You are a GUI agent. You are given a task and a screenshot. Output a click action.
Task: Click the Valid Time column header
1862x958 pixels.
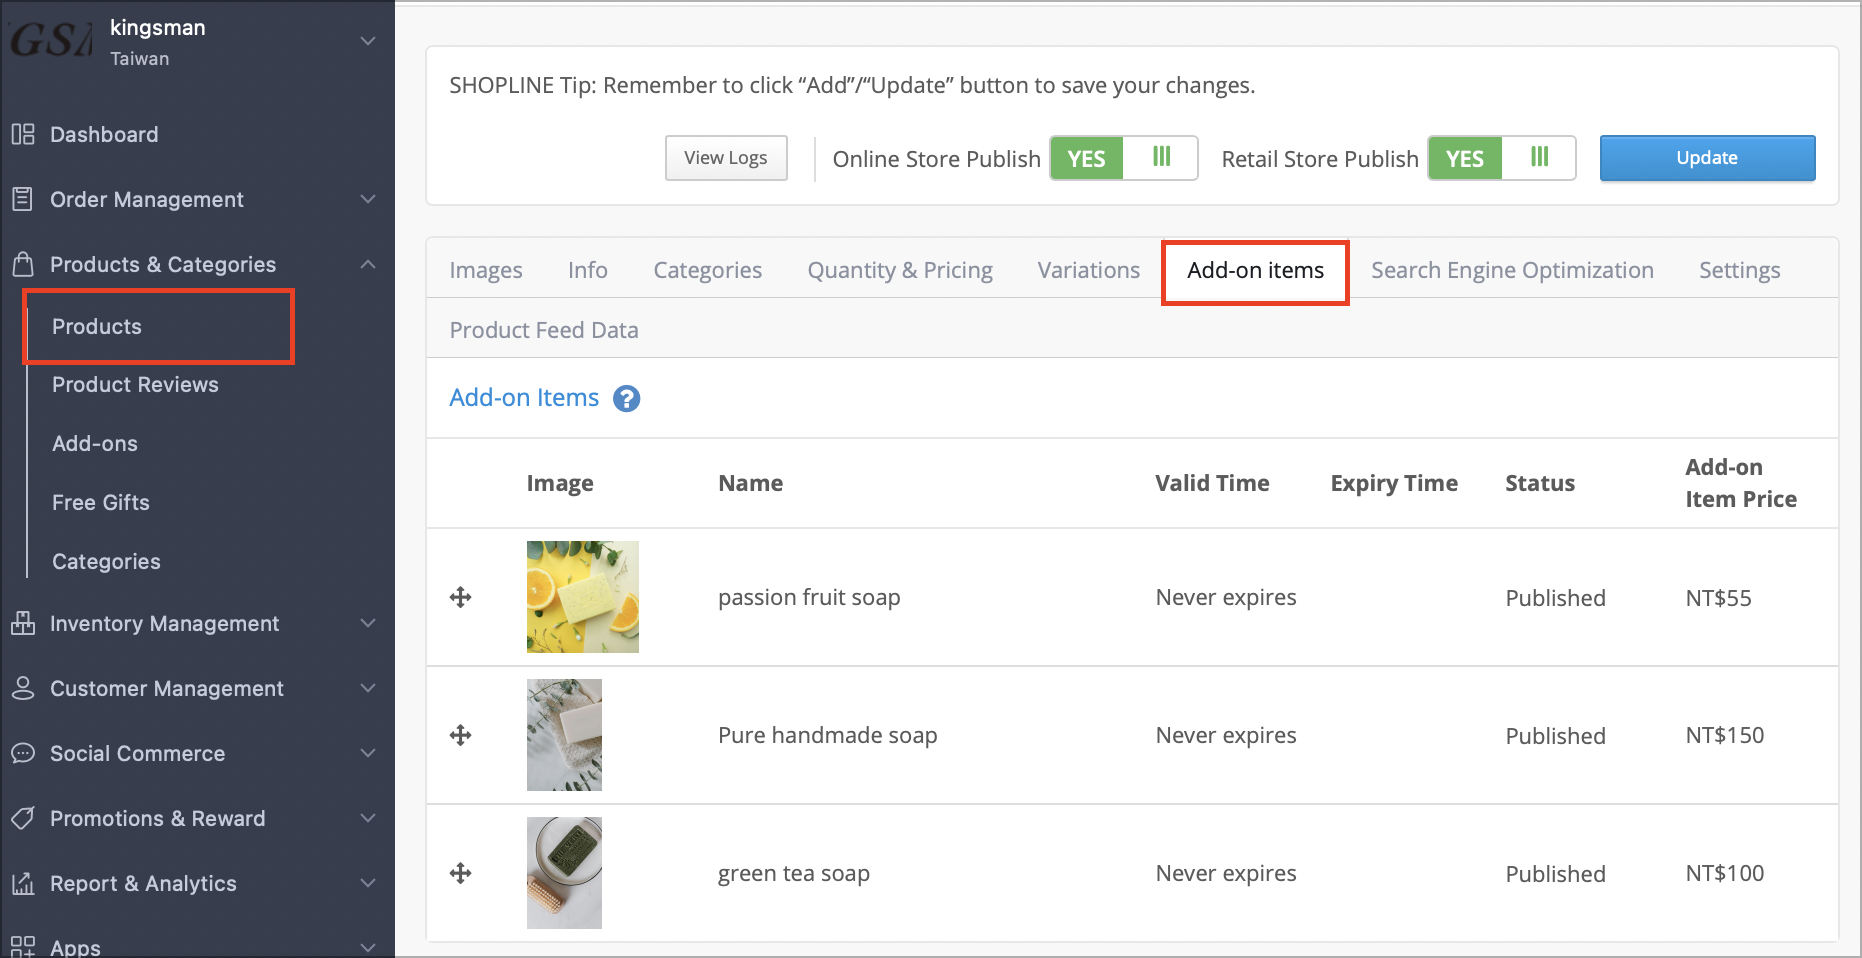coord(1212,483)
